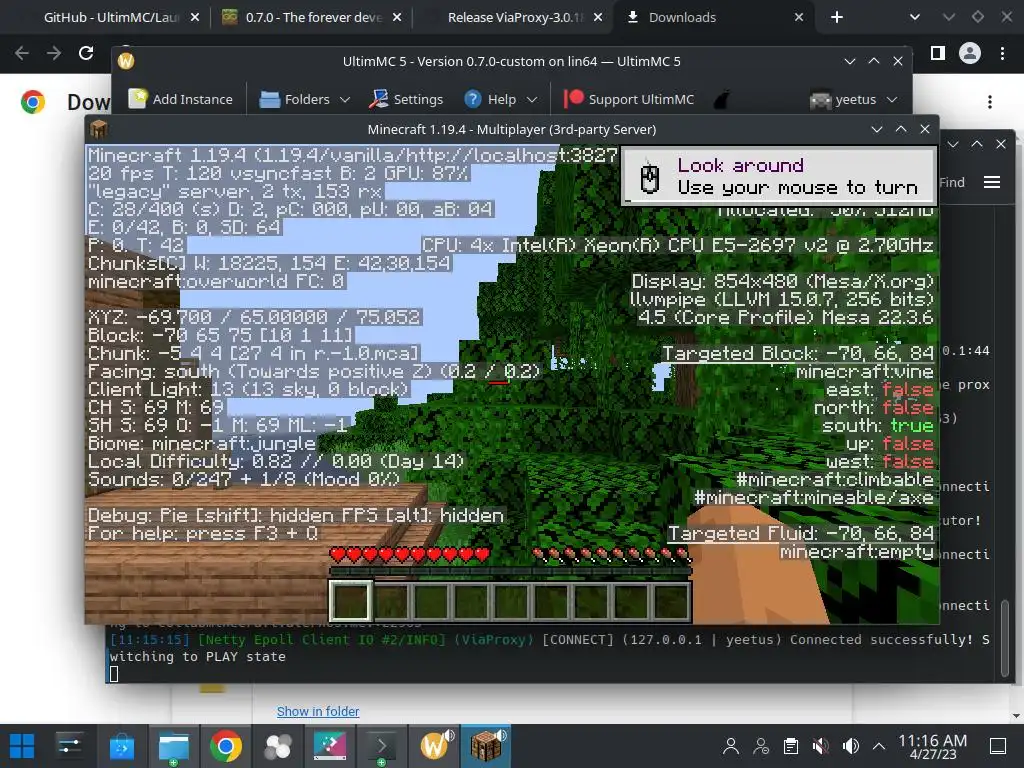The width and height of the screenshot is (1024, 768).
Task: Toggle Chrome side panel
Action: (x=938, y=53)
